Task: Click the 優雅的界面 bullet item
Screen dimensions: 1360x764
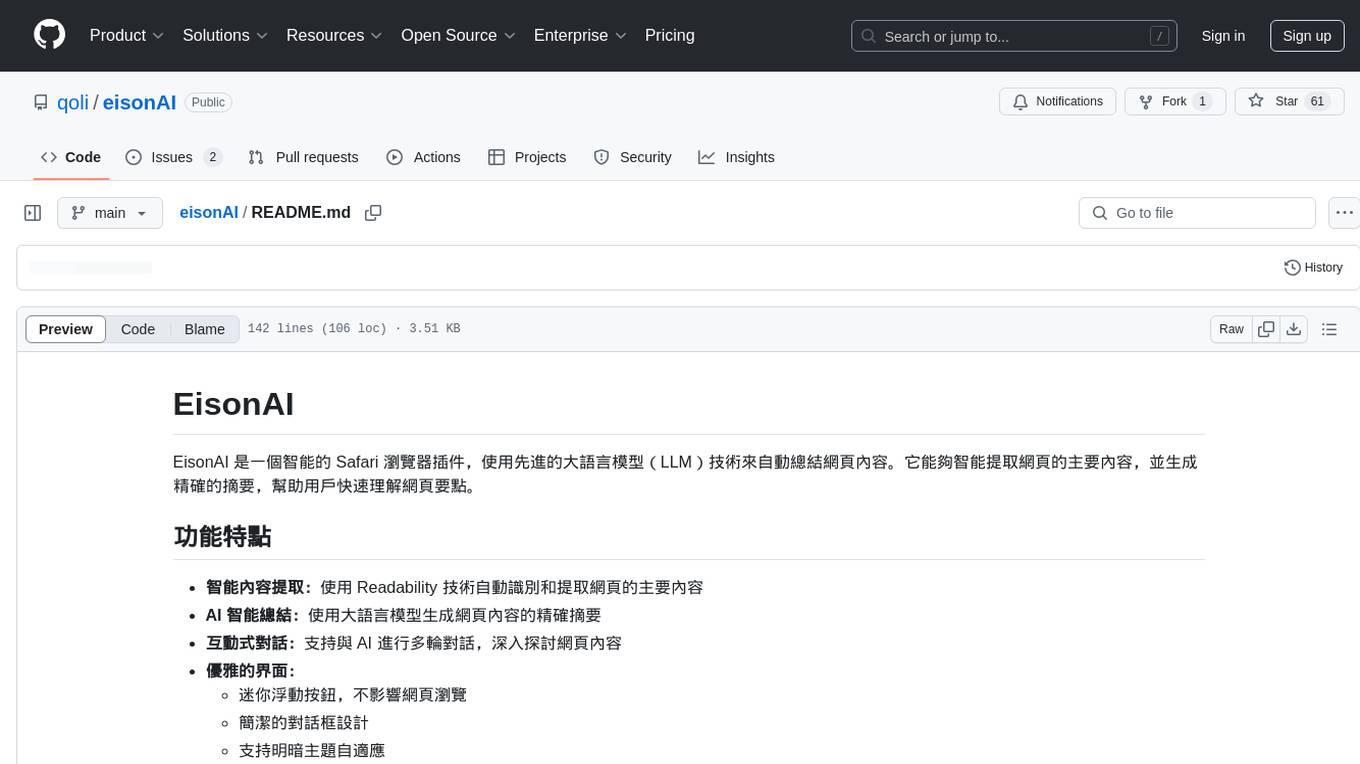Action: click(251, 671)
